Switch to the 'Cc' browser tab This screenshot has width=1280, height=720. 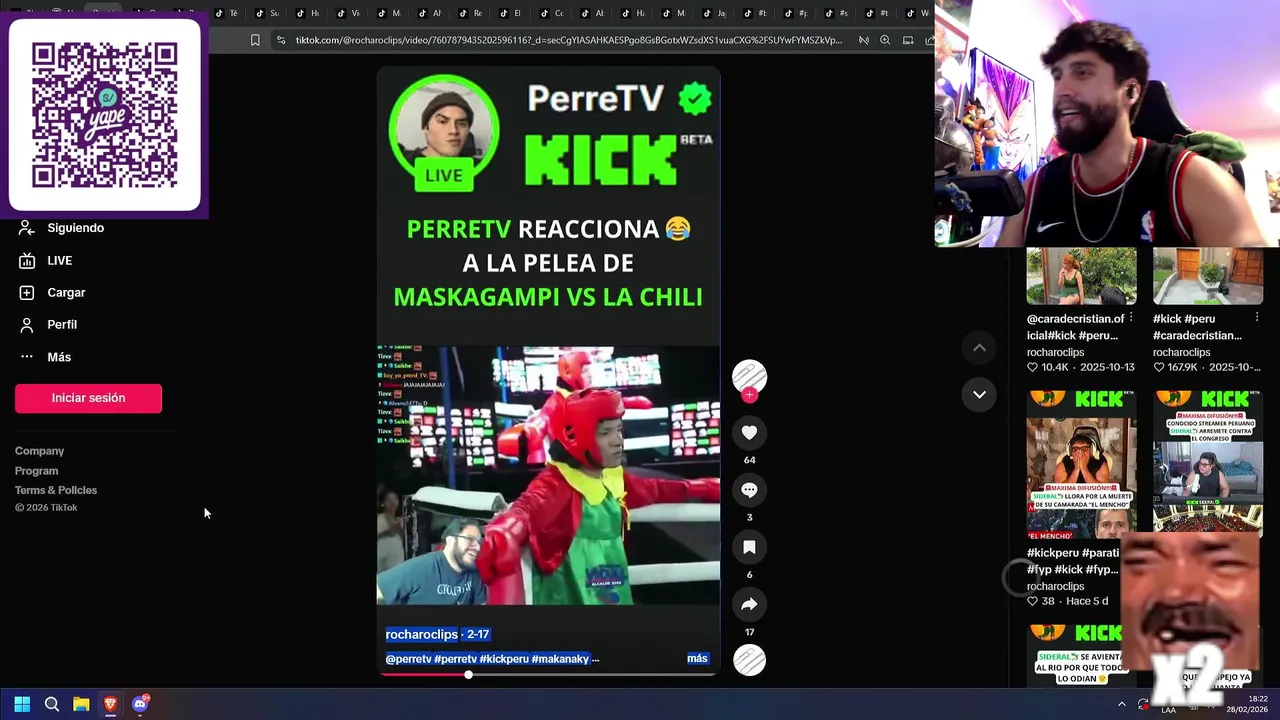(x=551, y=13)
